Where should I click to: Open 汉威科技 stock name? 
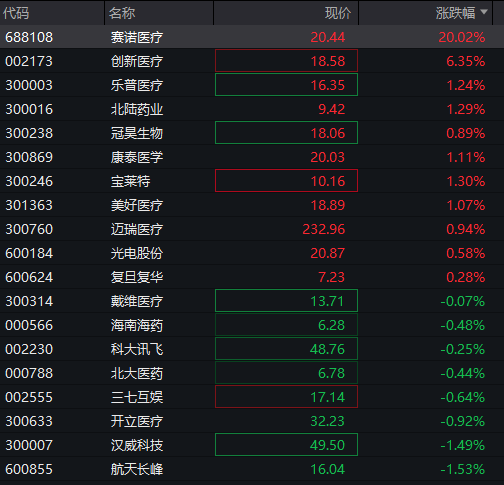(137, 445)
